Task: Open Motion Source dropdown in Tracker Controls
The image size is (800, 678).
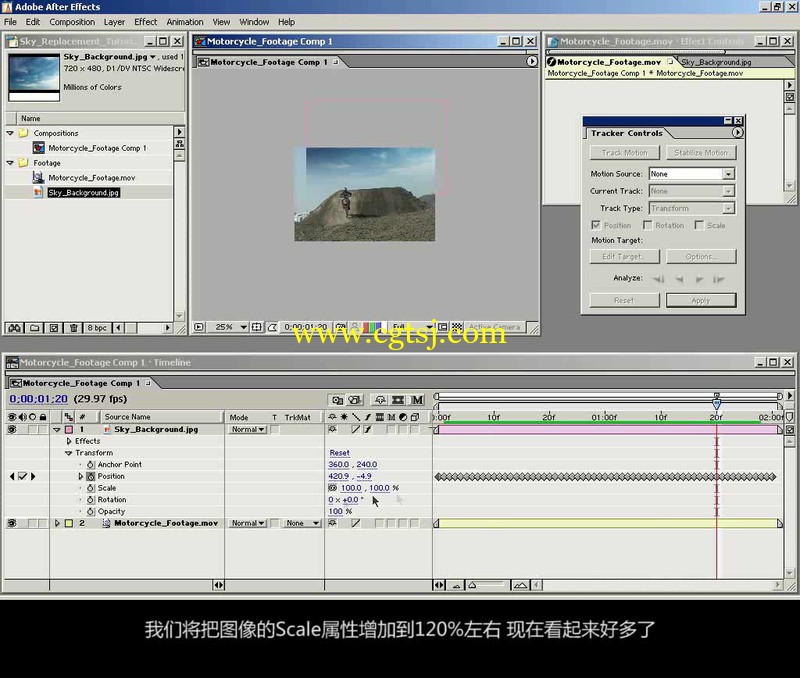Action: (x=691, y=174)
